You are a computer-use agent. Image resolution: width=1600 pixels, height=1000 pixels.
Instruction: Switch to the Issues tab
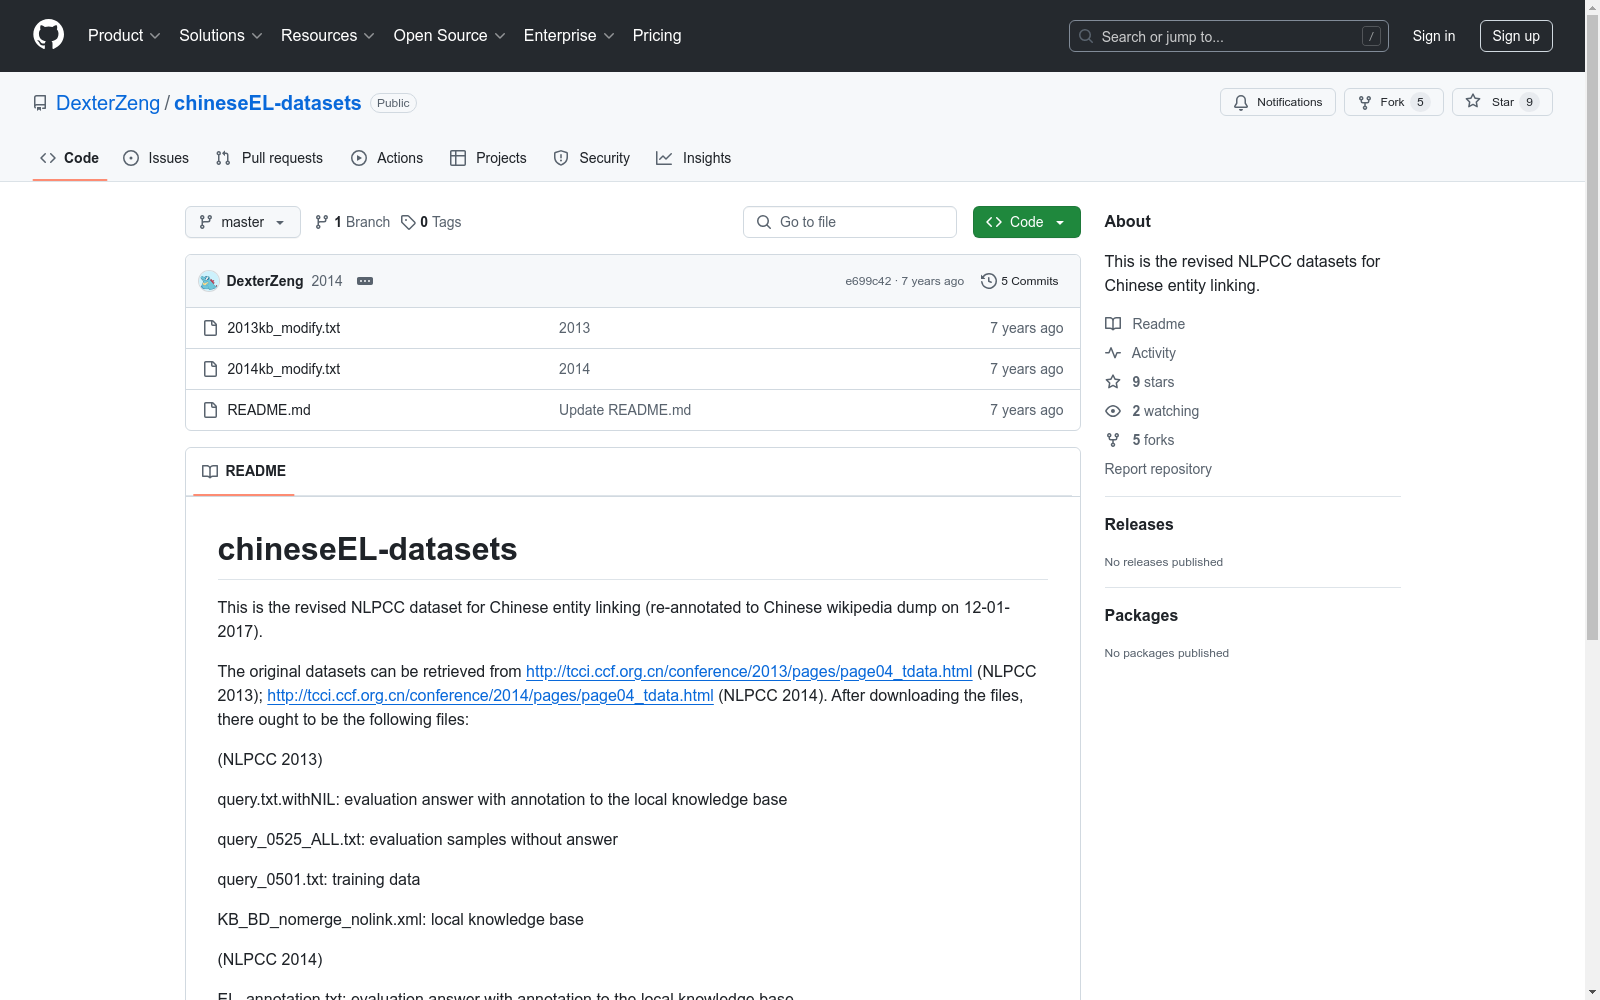[x=156, y=158]
